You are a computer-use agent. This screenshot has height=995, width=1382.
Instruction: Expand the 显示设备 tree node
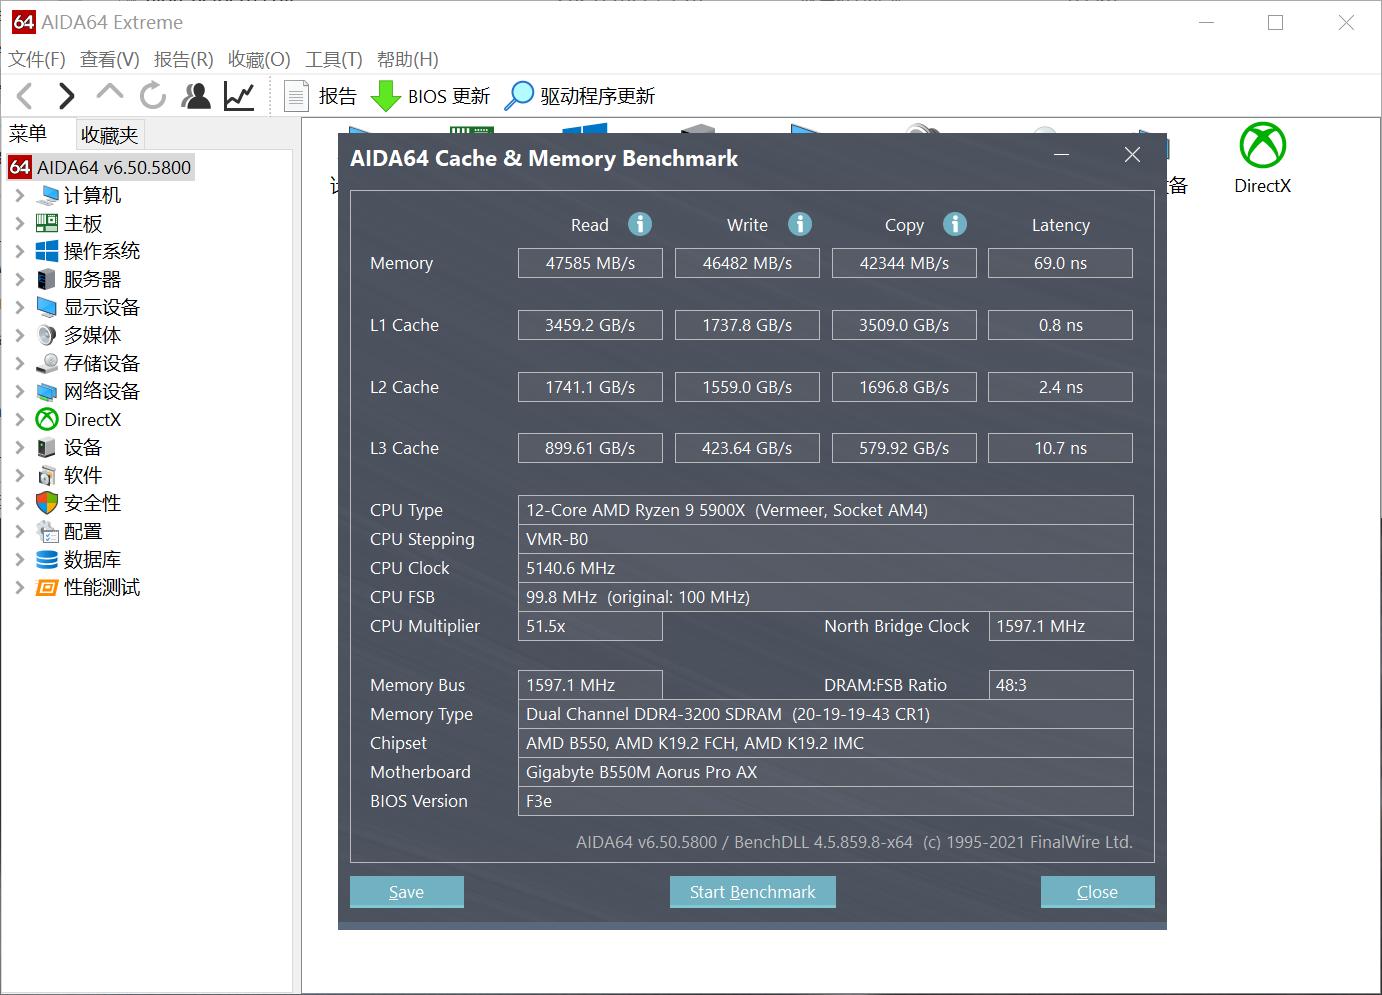point(19,307)
